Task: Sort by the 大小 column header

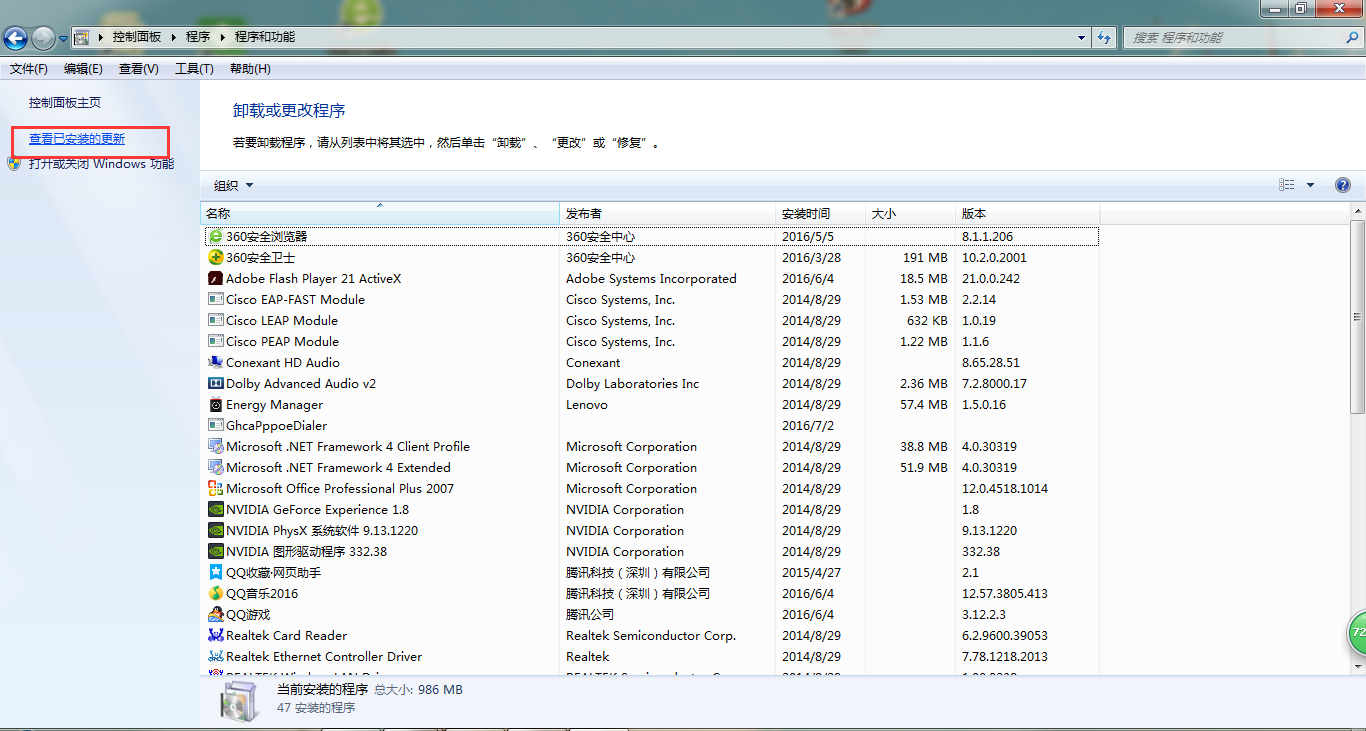Action: [x=910, y=214]
